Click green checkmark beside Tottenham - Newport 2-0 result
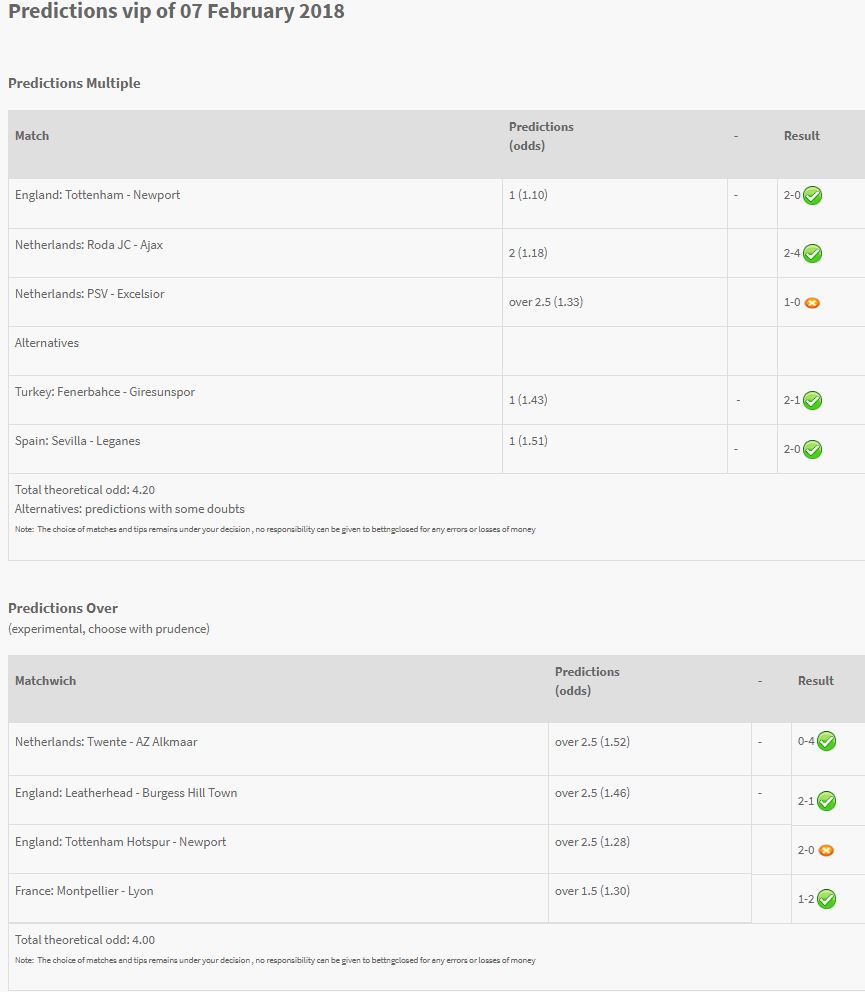This screenshot has height=992, width=865. tap(812, 195)
